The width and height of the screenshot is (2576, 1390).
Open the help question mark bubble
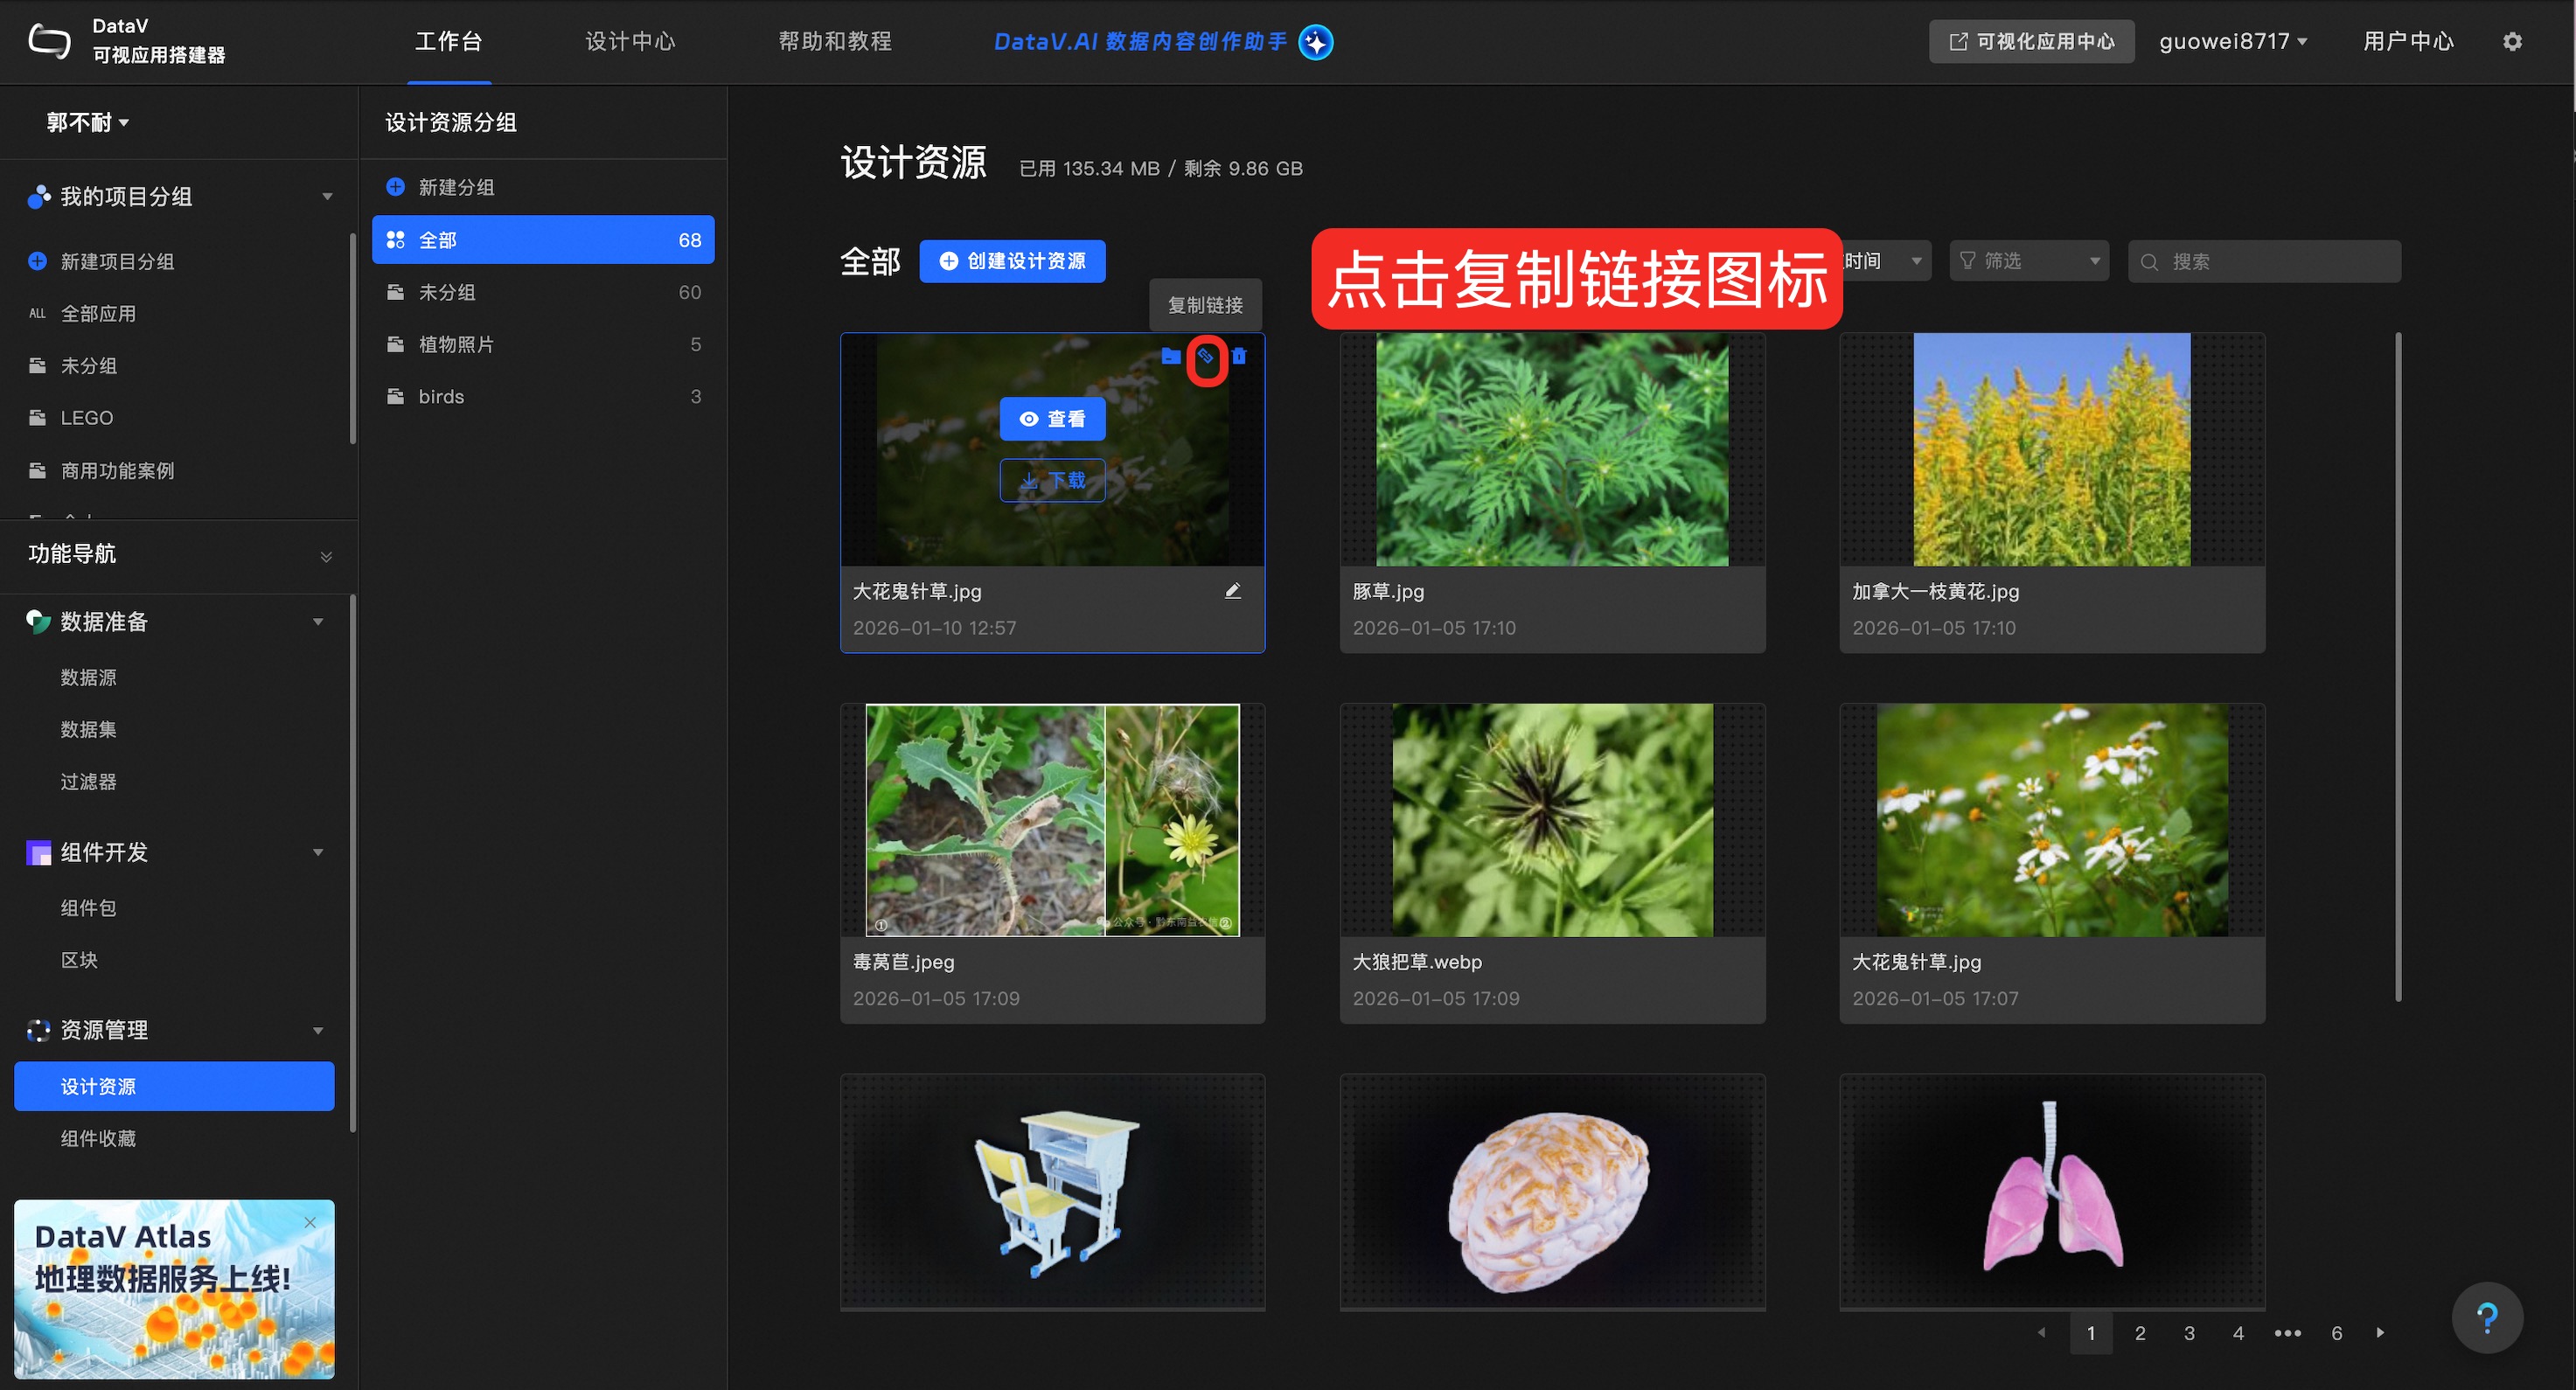coord(2486,1317)
